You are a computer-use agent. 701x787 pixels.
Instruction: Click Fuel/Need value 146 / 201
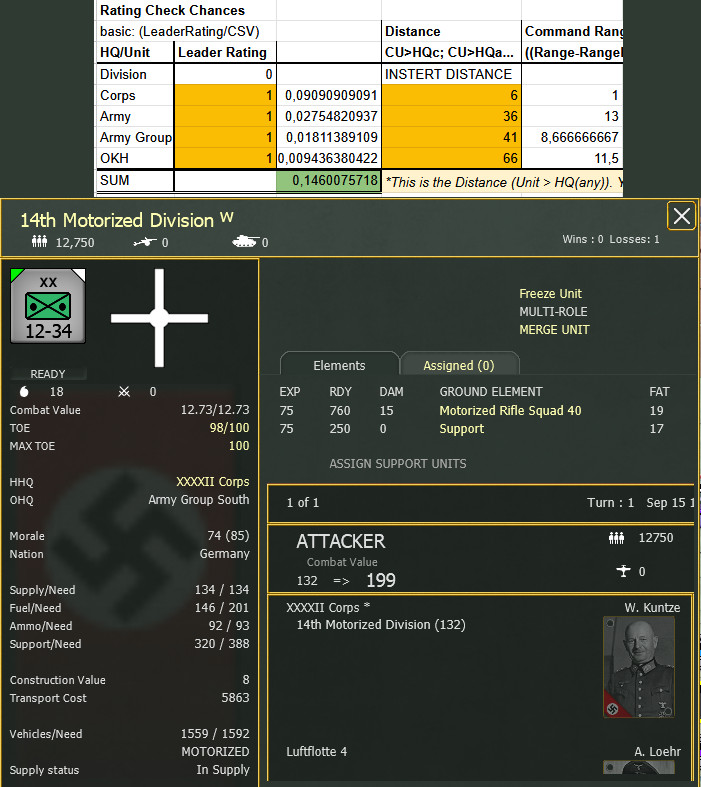click(x=222, y=608)
